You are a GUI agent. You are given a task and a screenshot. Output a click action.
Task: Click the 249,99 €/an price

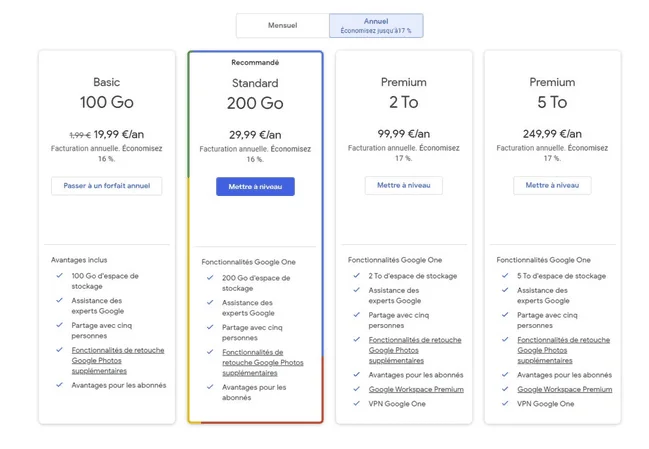coord(552,134)
